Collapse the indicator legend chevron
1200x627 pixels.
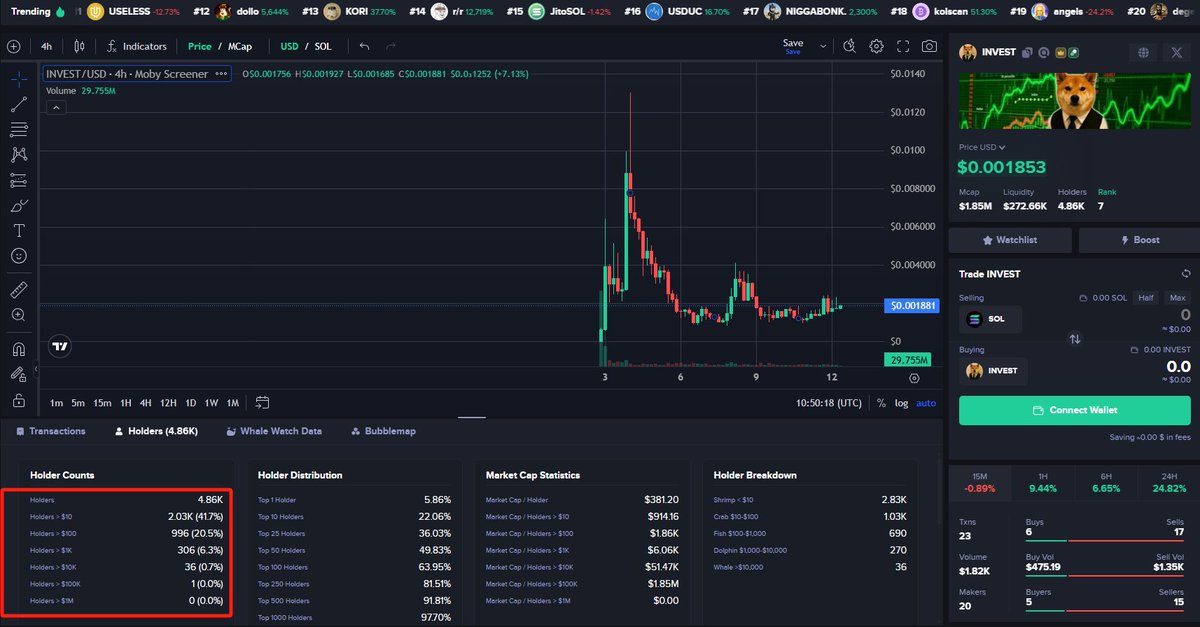56,107
